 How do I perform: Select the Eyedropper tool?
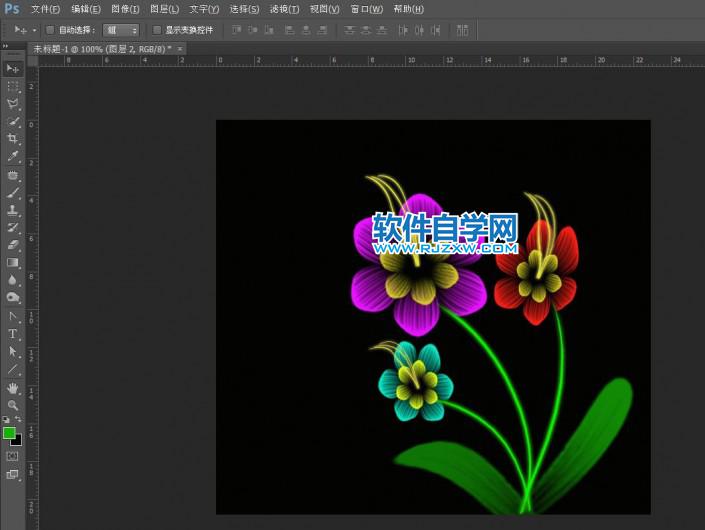[x=13, y=157]
